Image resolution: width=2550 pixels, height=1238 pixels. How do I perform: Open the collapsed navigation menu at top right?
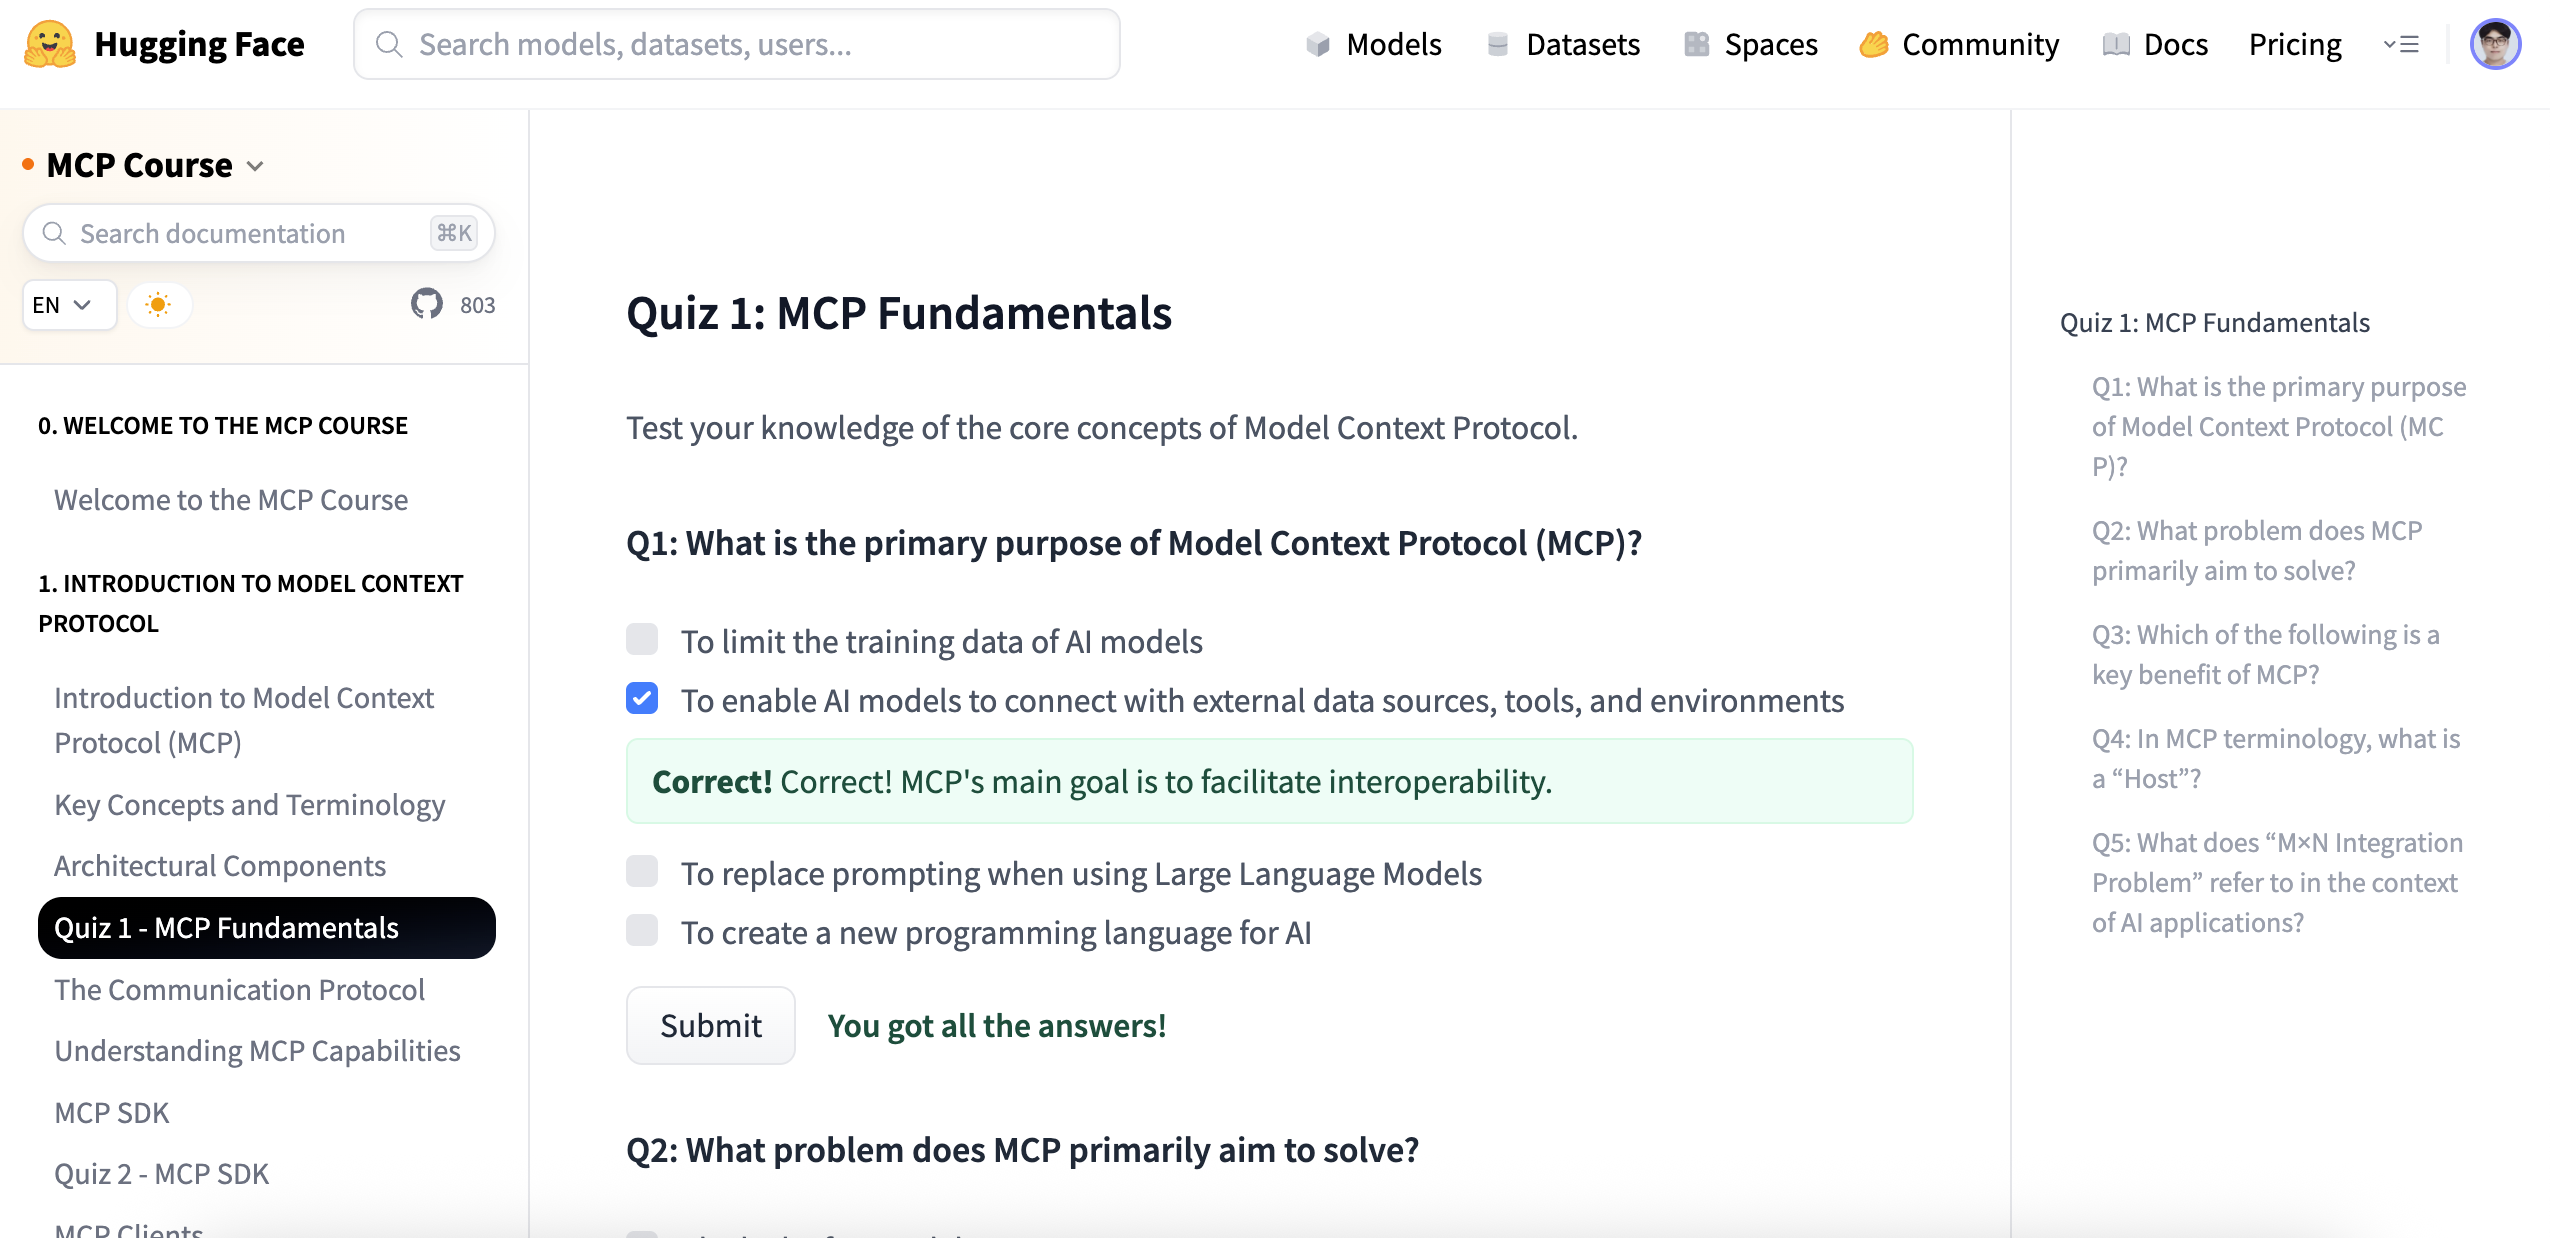2401,44
